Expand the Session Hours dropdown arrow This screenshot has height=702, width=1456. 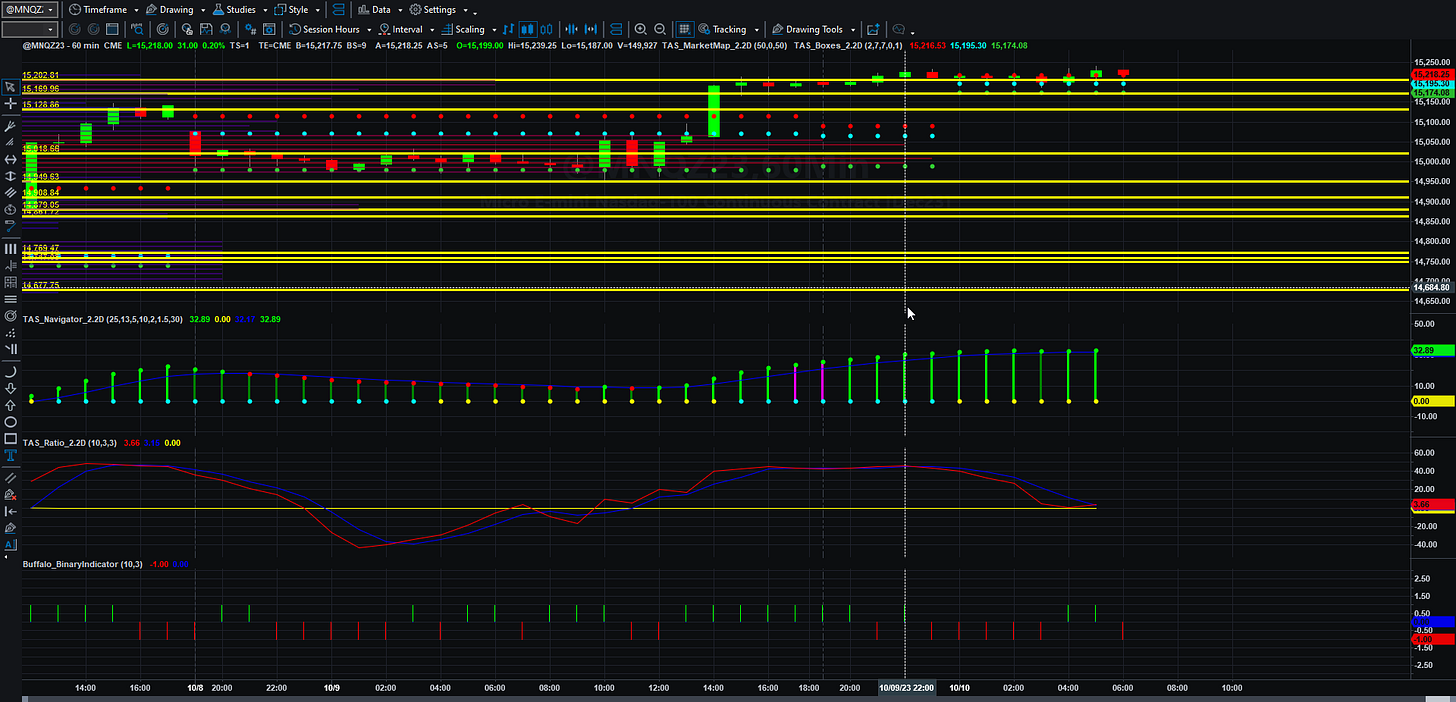pyautogui.click(x=369, y=30)
